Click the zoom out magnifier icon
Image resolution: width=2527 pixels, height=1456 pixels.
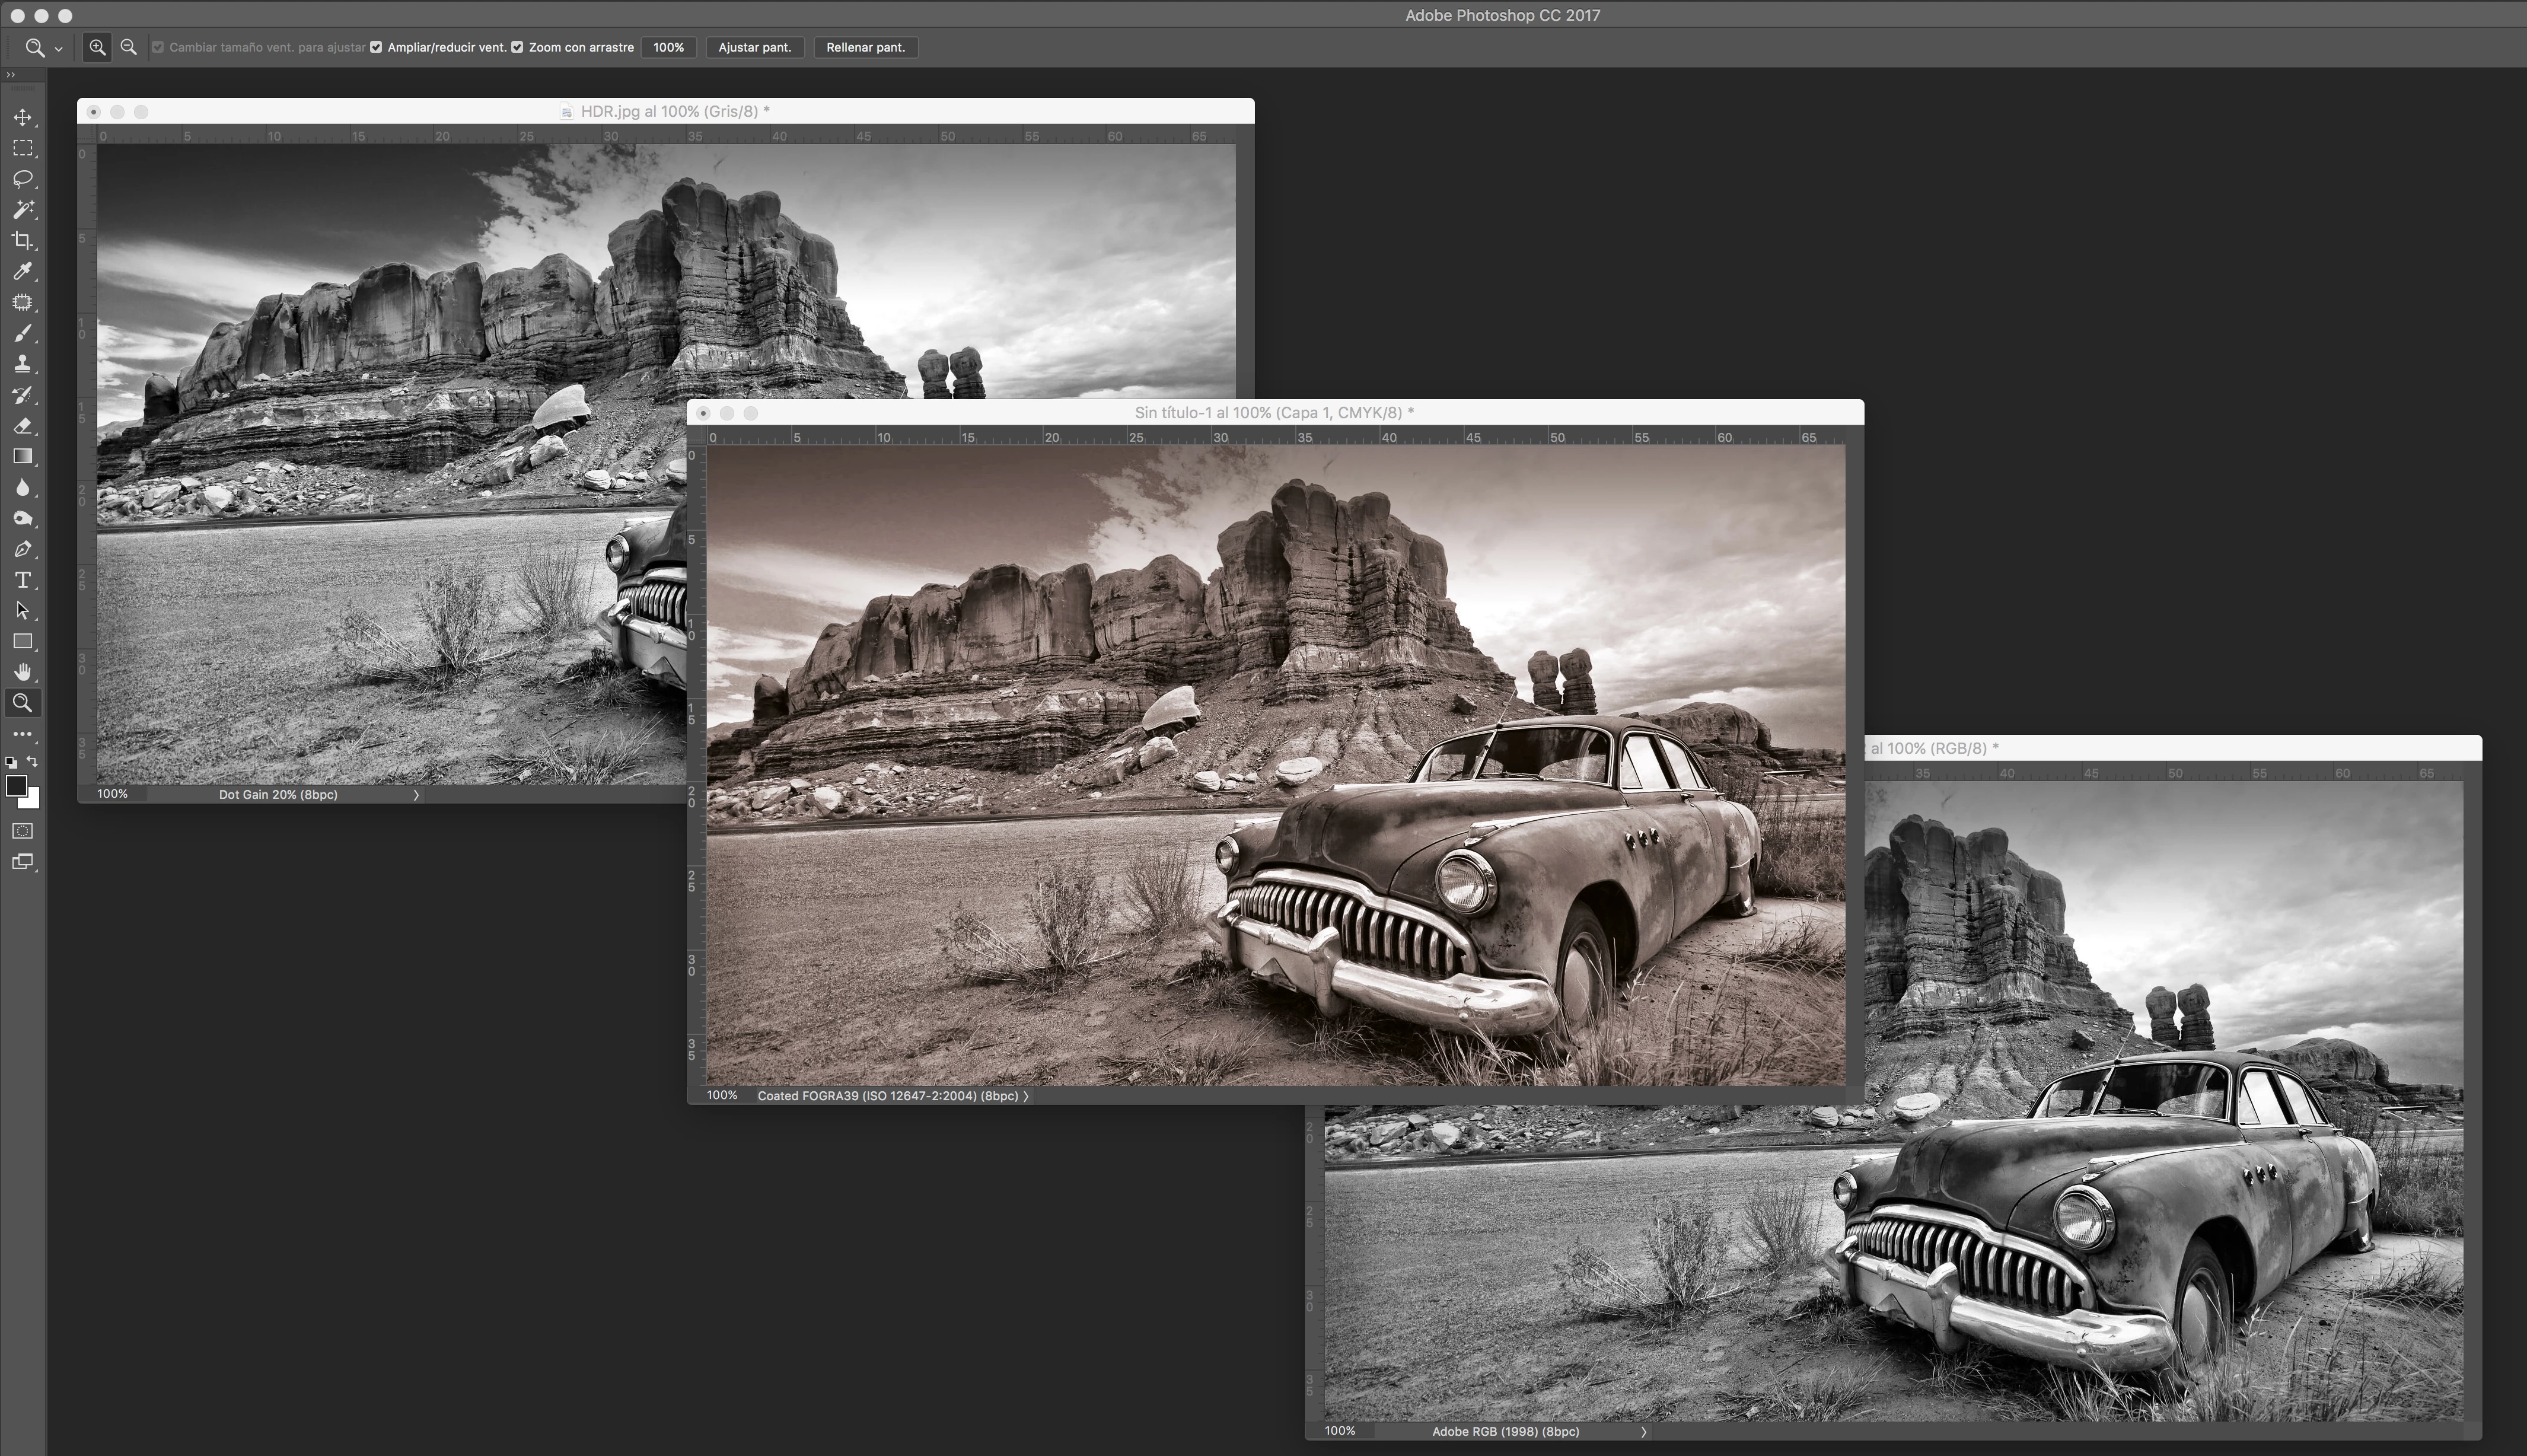coord(128,47)
